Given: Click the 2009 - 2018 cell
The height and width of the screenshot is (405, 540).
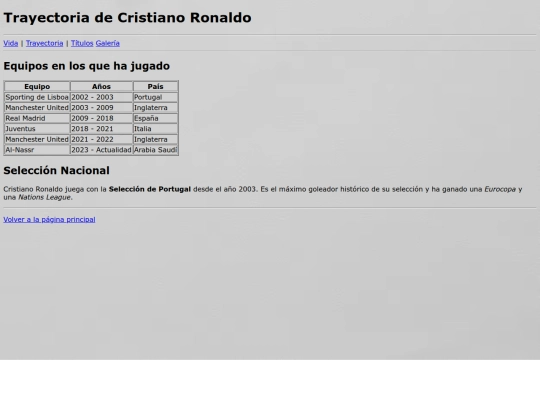Looking at the screenshot, I should click(x=101, y=118).
